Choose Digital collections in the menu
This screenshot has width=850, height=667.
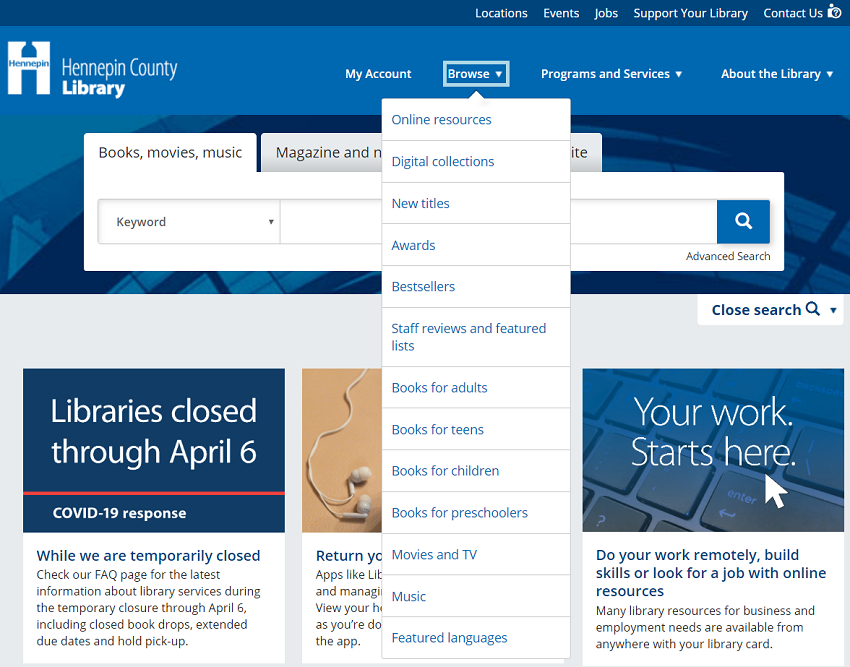point(476,162)
